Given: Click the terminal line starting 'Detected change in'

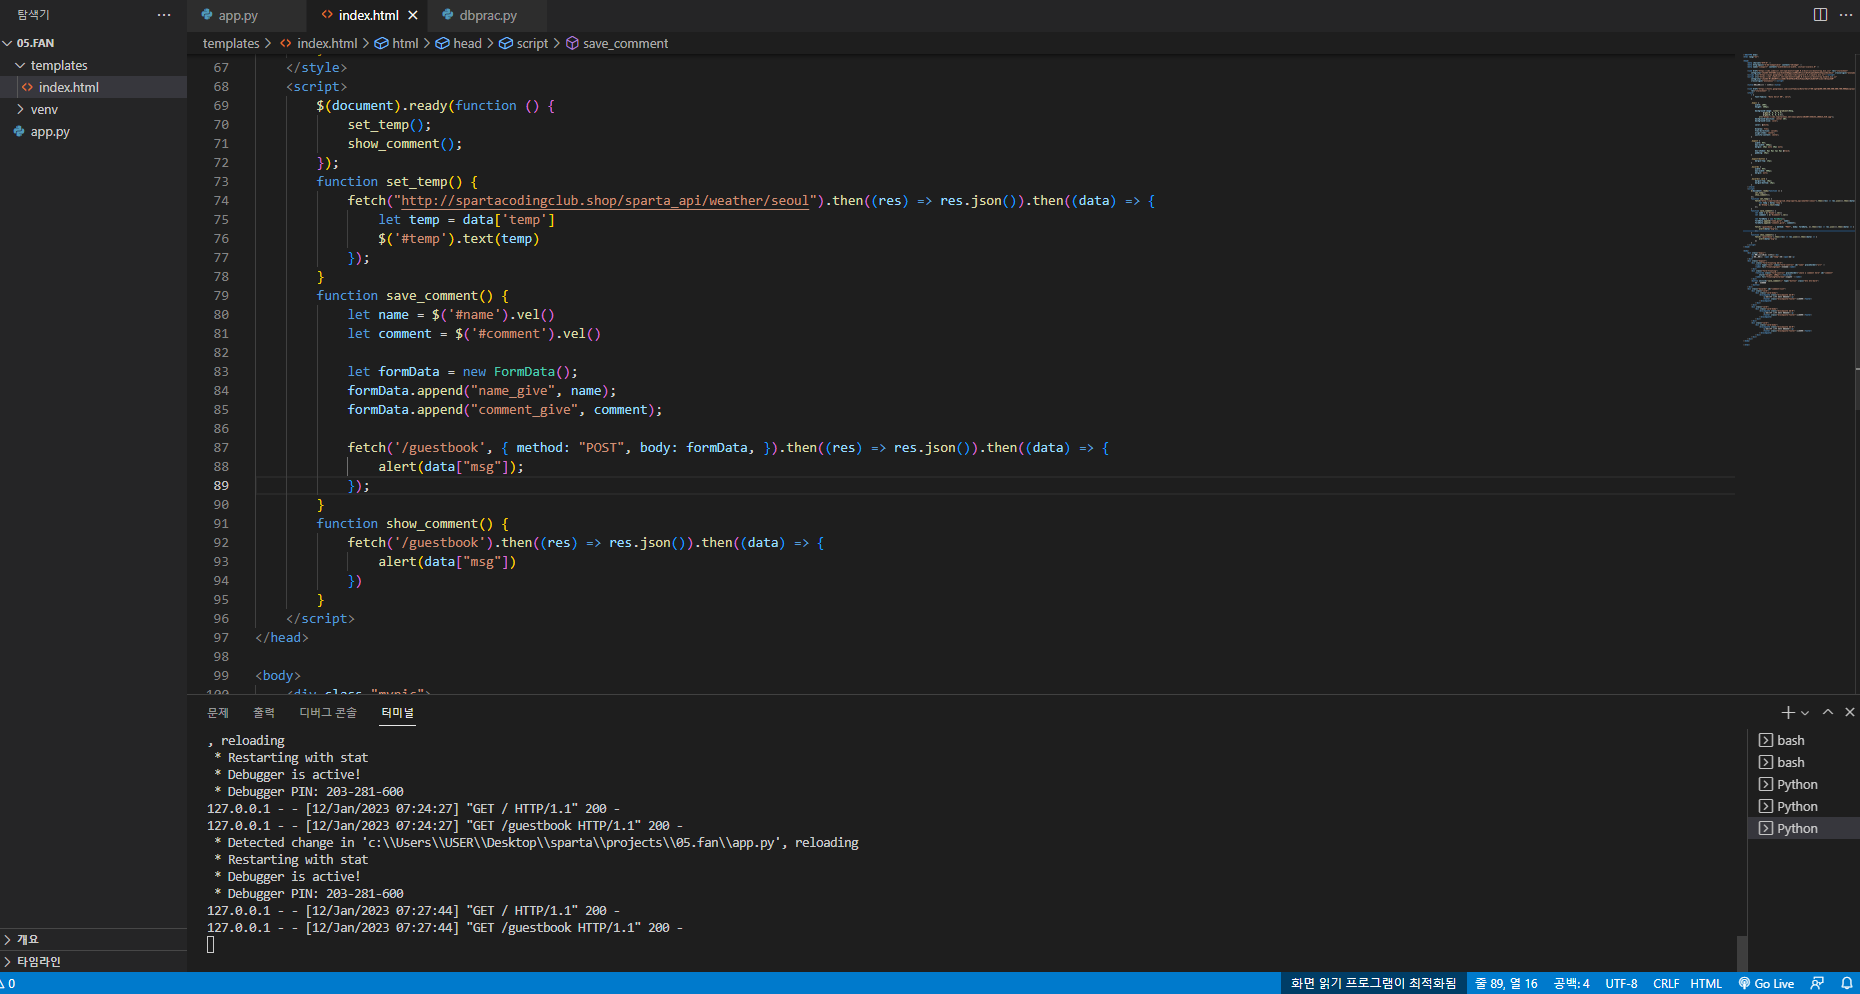Looking at the screenshot, I should click(x=536, y=843).
